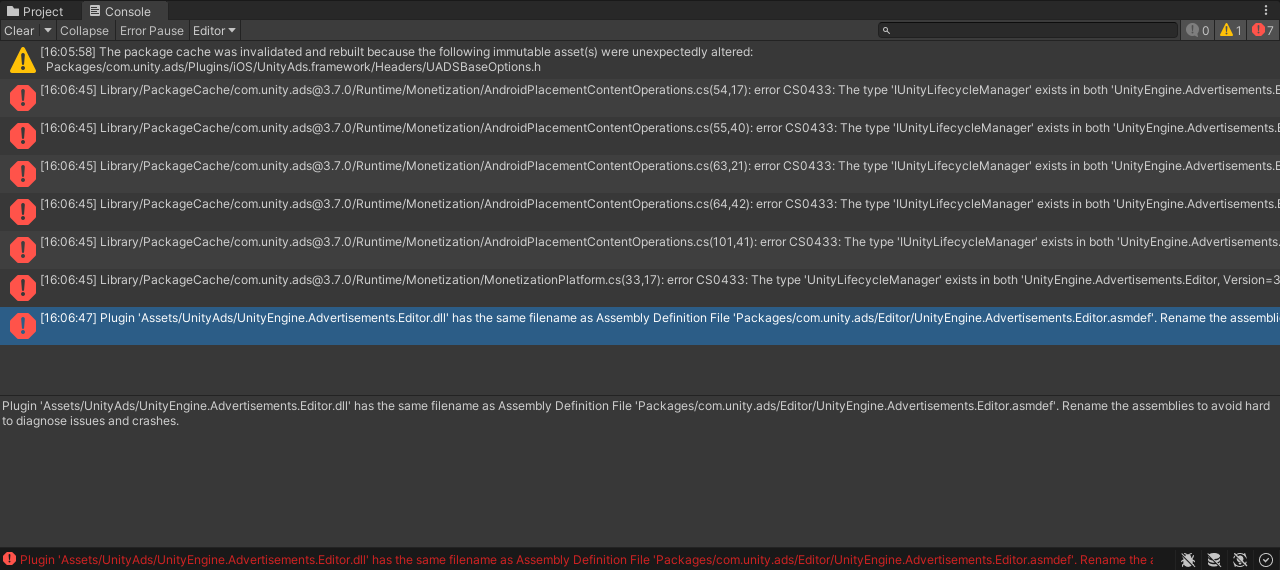The image size is (1280, 570).
Task: Toggle Error Pause
Action: 152,30
